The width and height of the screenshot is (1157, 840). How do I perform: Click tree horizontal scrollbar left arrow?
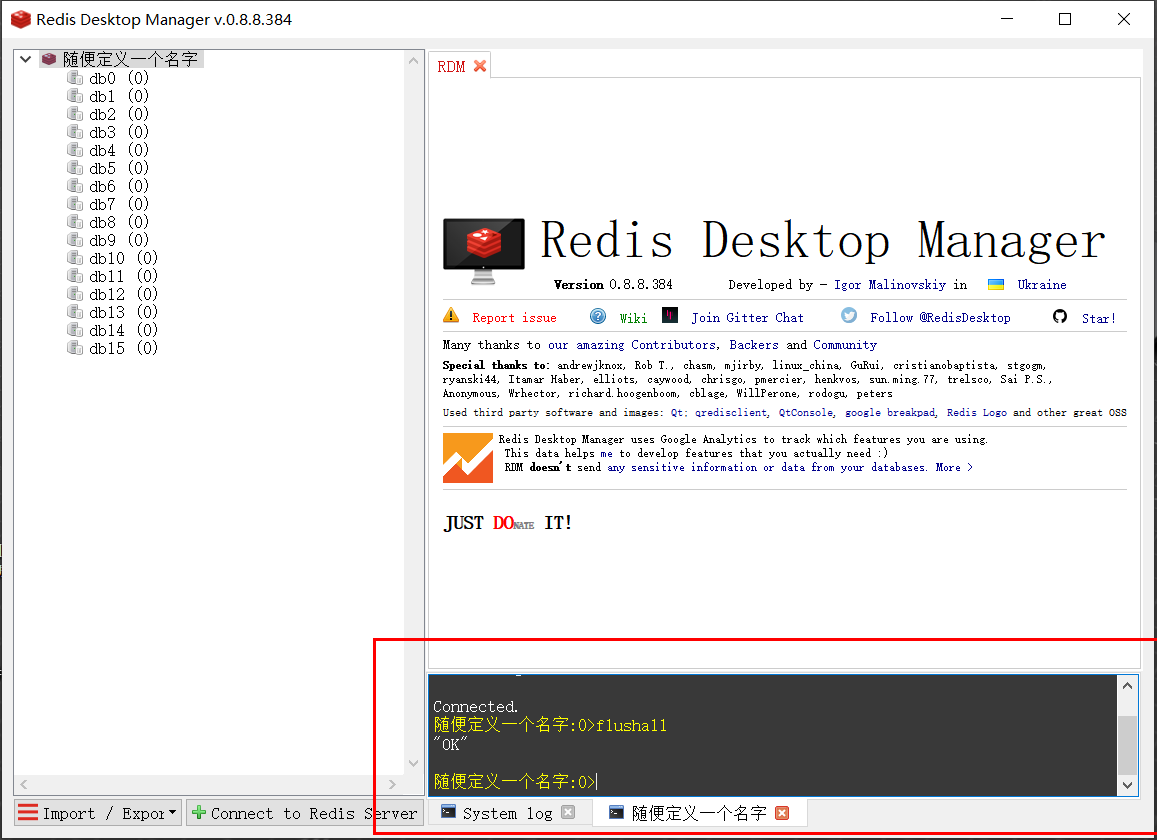pos(24,784)
